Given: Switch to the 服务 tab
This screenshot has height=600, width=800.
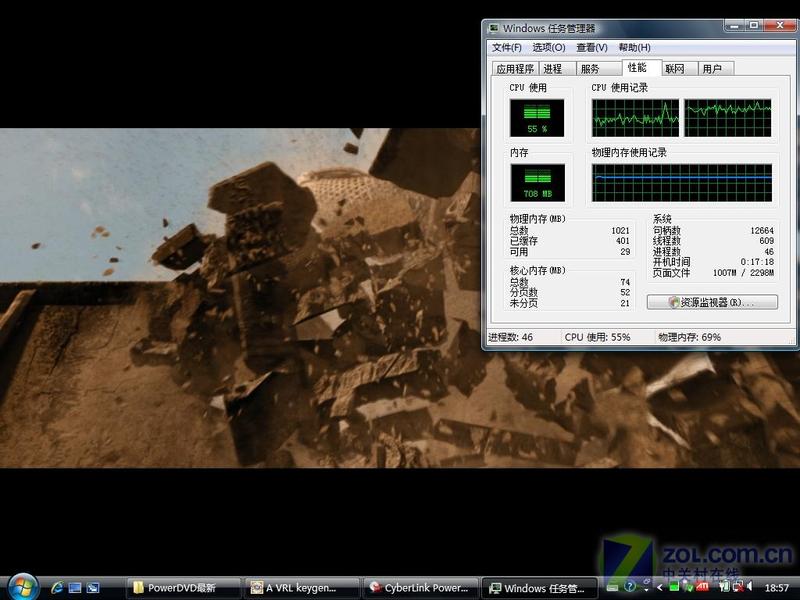Looking at the screenshot, I should coord(598,68).
